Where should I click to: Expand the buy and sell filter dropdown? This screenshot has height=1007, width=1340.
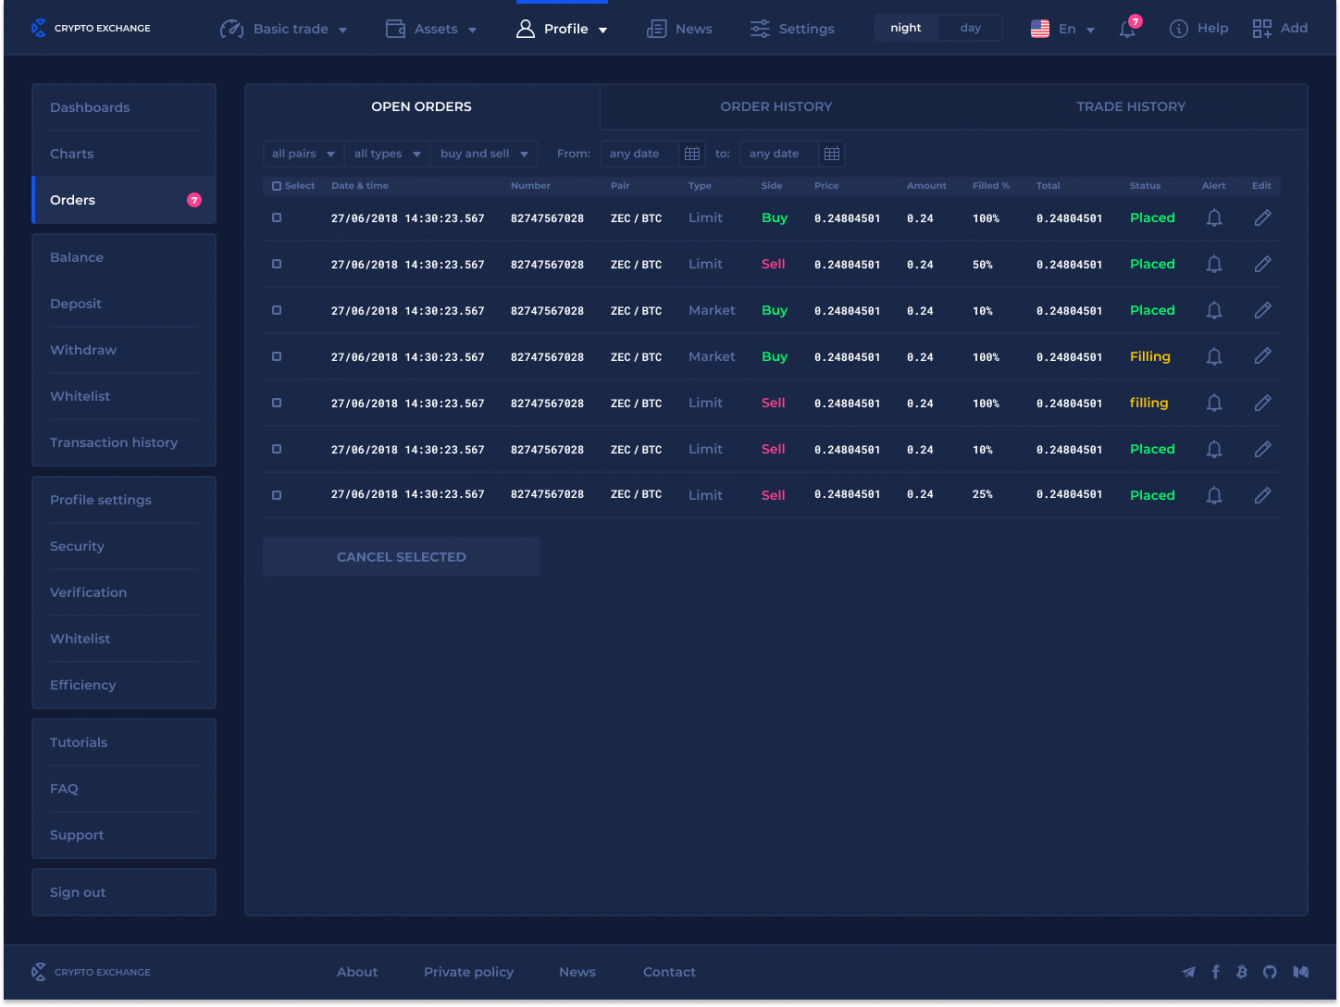click(x=484, y=154)
